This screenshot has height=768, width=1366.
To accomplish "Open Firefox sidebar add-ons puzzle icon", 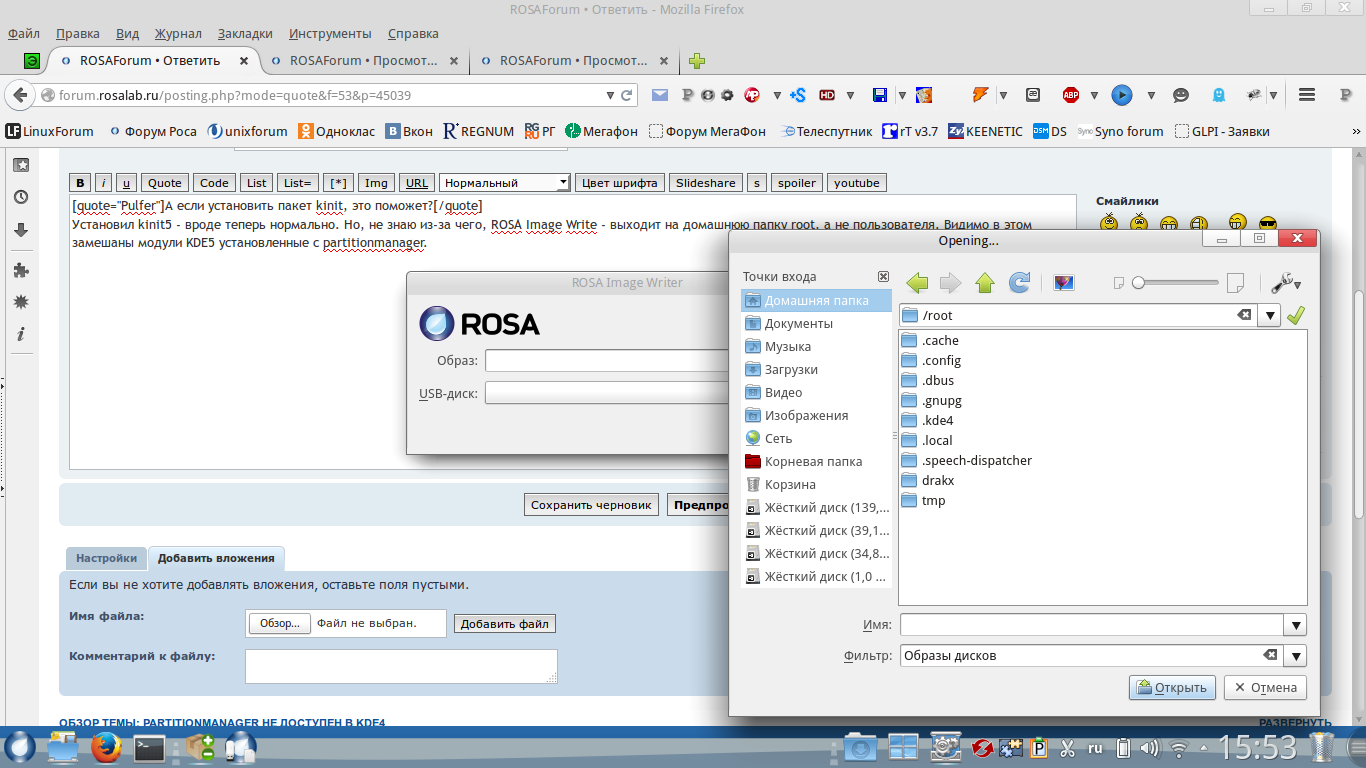I will pyautogui.click(x=20, y=270).
